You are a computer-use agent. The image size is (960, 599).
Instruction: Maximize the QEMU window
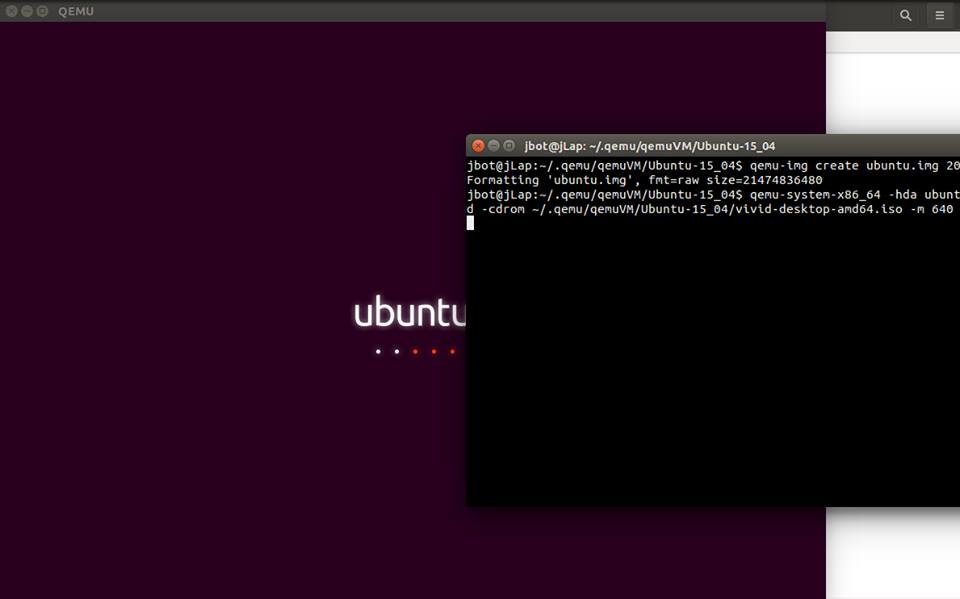click(x=42, y=11)
